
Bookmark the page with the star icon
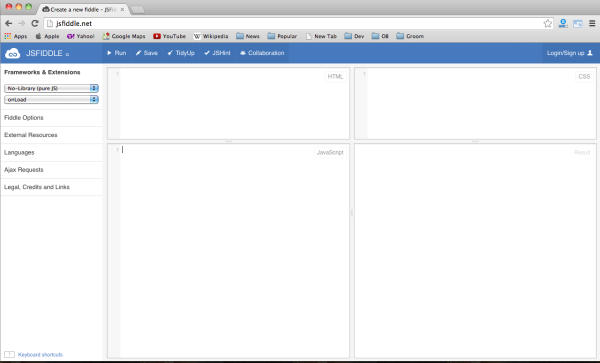[548, 23]
